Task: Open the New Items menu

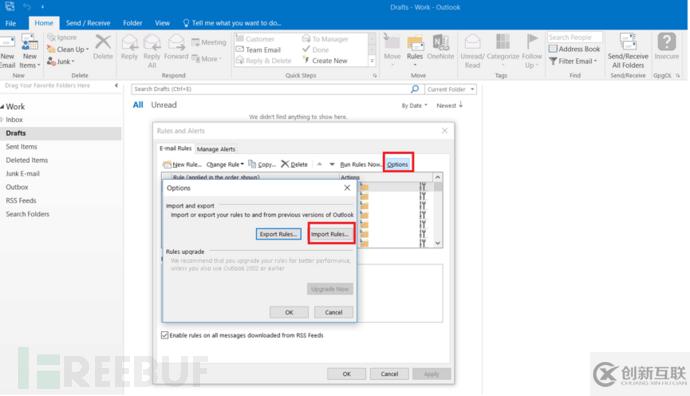Action: pyautogui.click(x=29, y=52)
